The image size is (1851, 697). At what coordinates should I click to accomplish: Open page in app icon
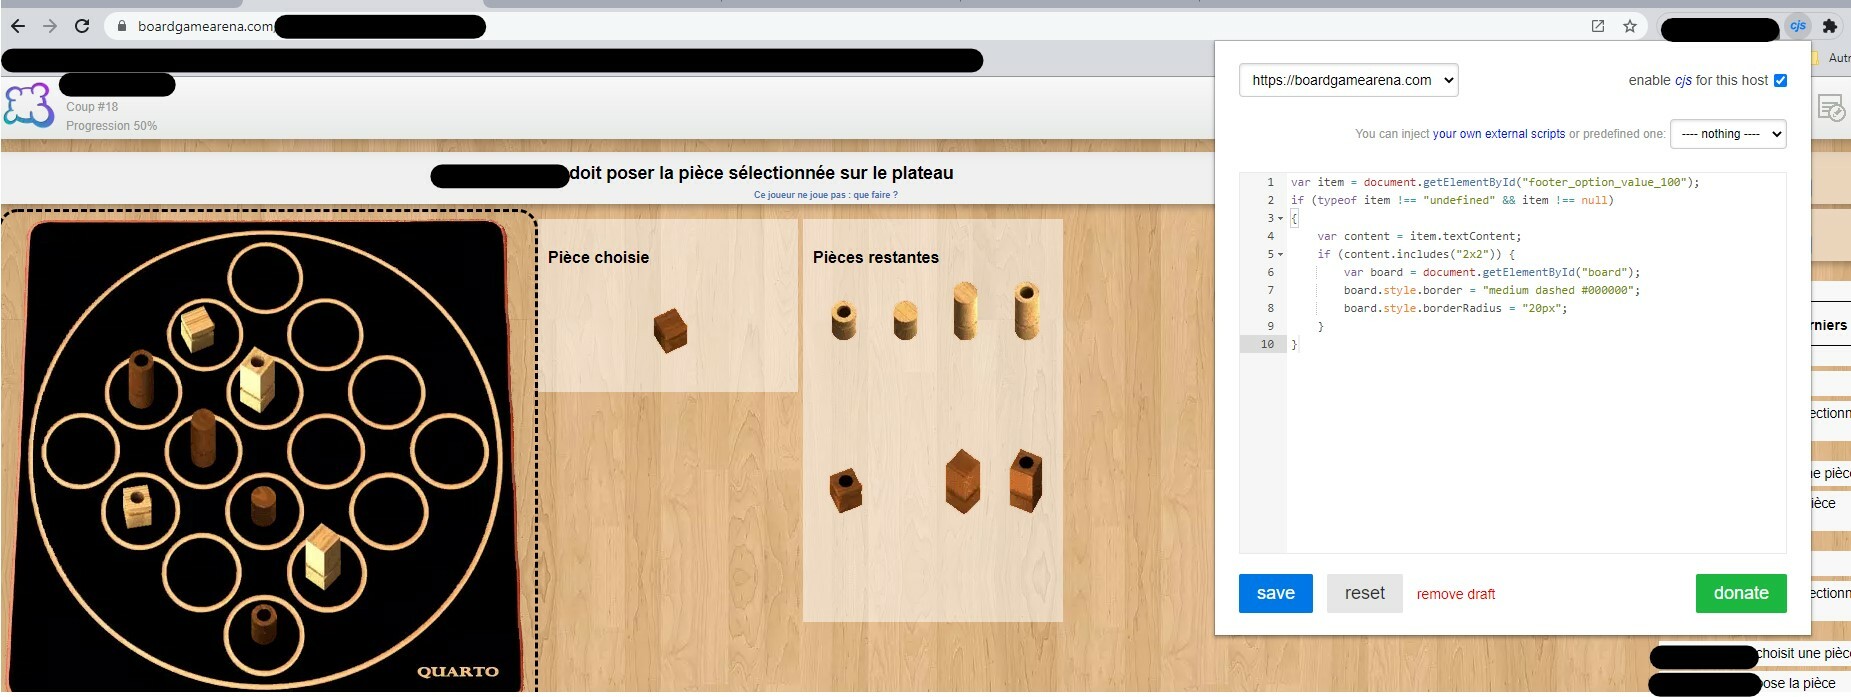[x=1598, y=26]
